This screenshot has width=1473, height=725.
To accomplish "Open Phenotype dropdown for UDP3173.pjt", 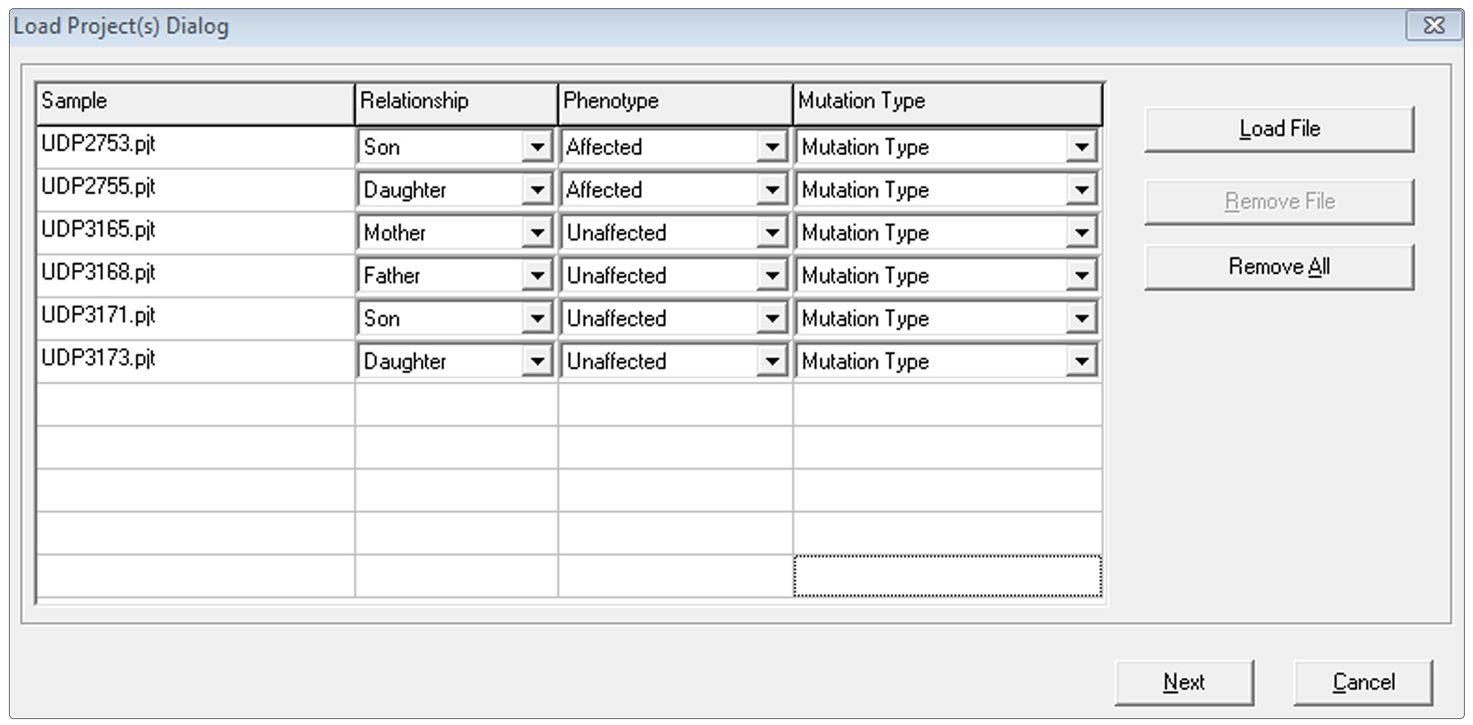I will coord(771,363).
